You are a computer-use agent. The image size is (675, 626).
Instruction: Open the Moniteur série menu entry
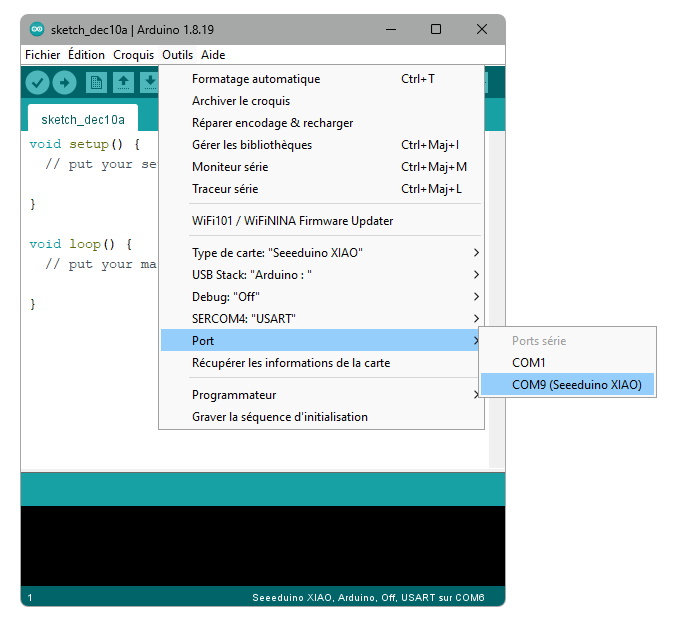[x=230, y=167]
